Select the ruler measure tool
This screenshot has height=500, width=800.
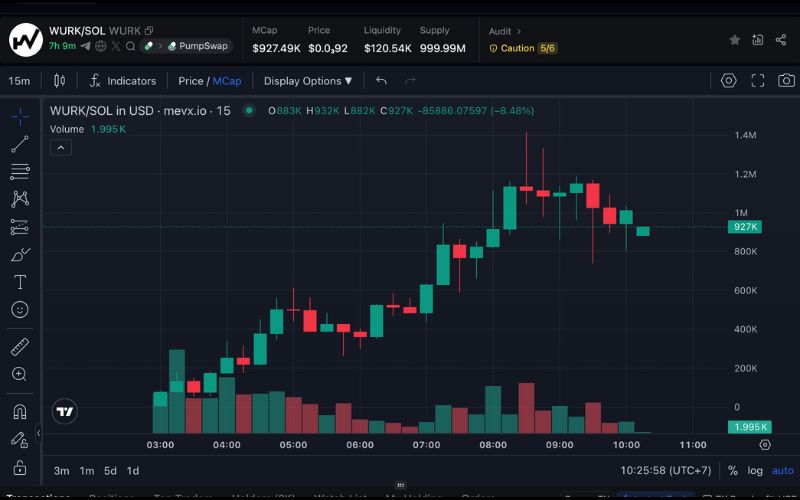(19, 347)
